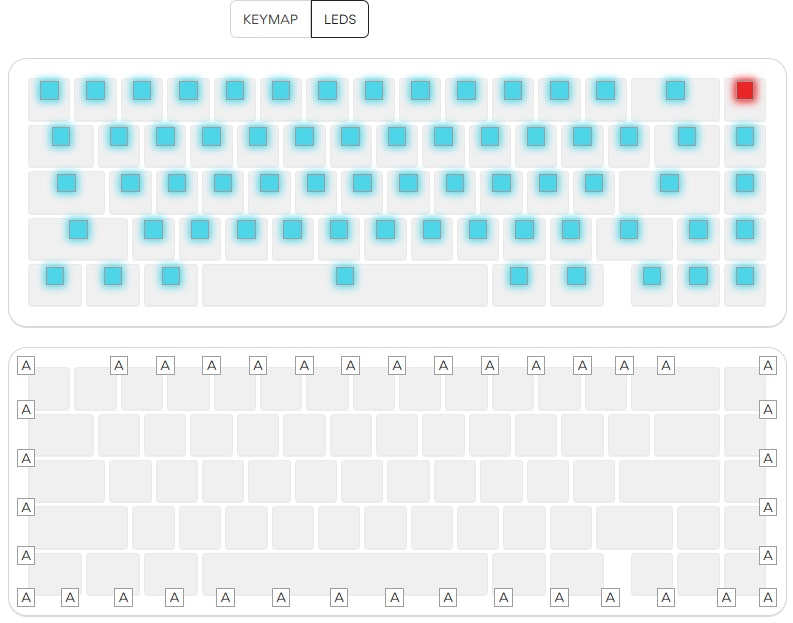Click the spacebar in the lower keyboard layout

(x=345, y=574)
